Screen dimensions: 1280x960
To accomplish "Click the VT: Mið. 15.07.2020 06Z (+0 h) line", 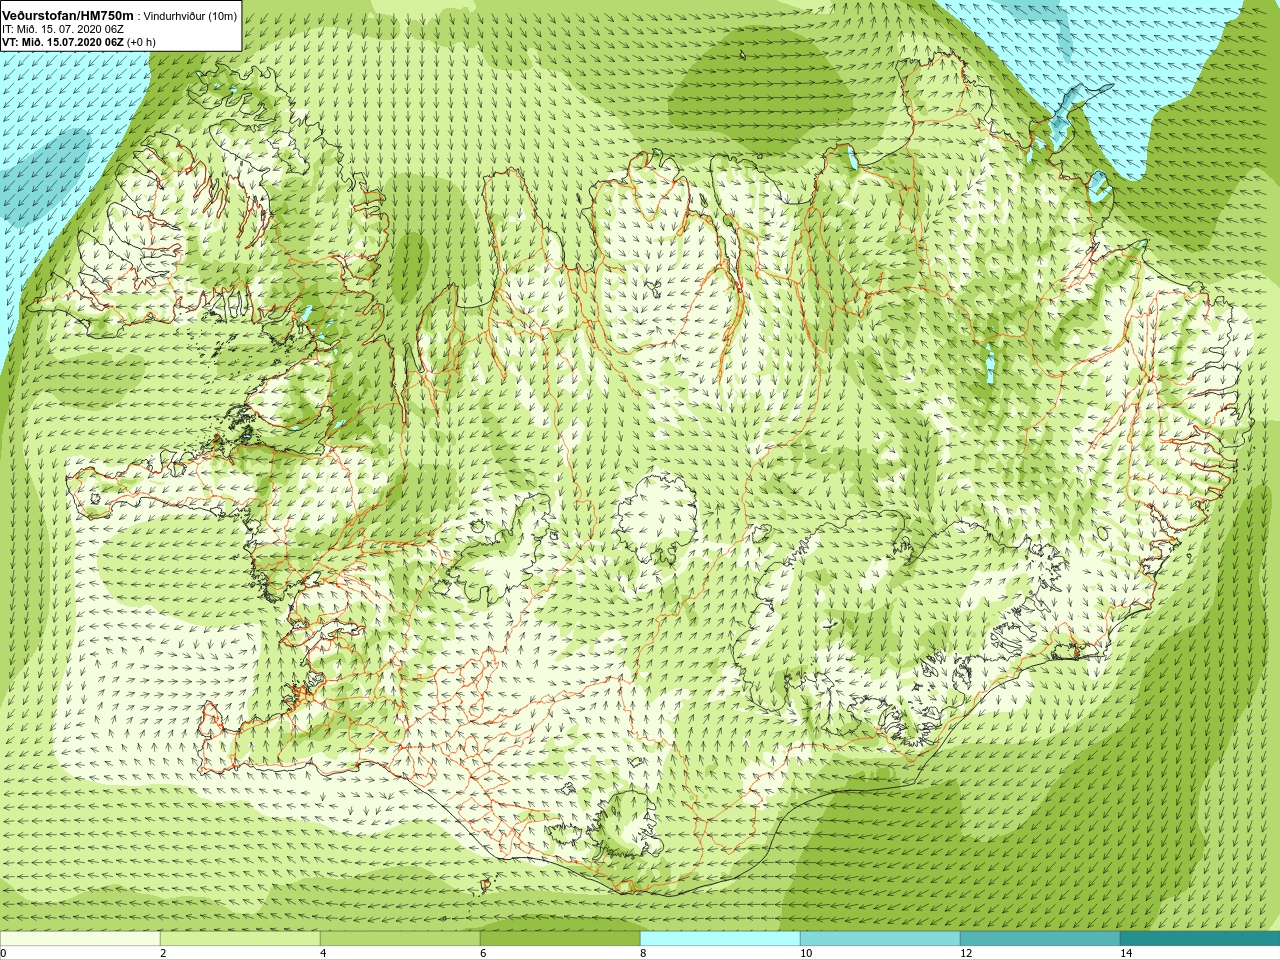I will 79,42.
